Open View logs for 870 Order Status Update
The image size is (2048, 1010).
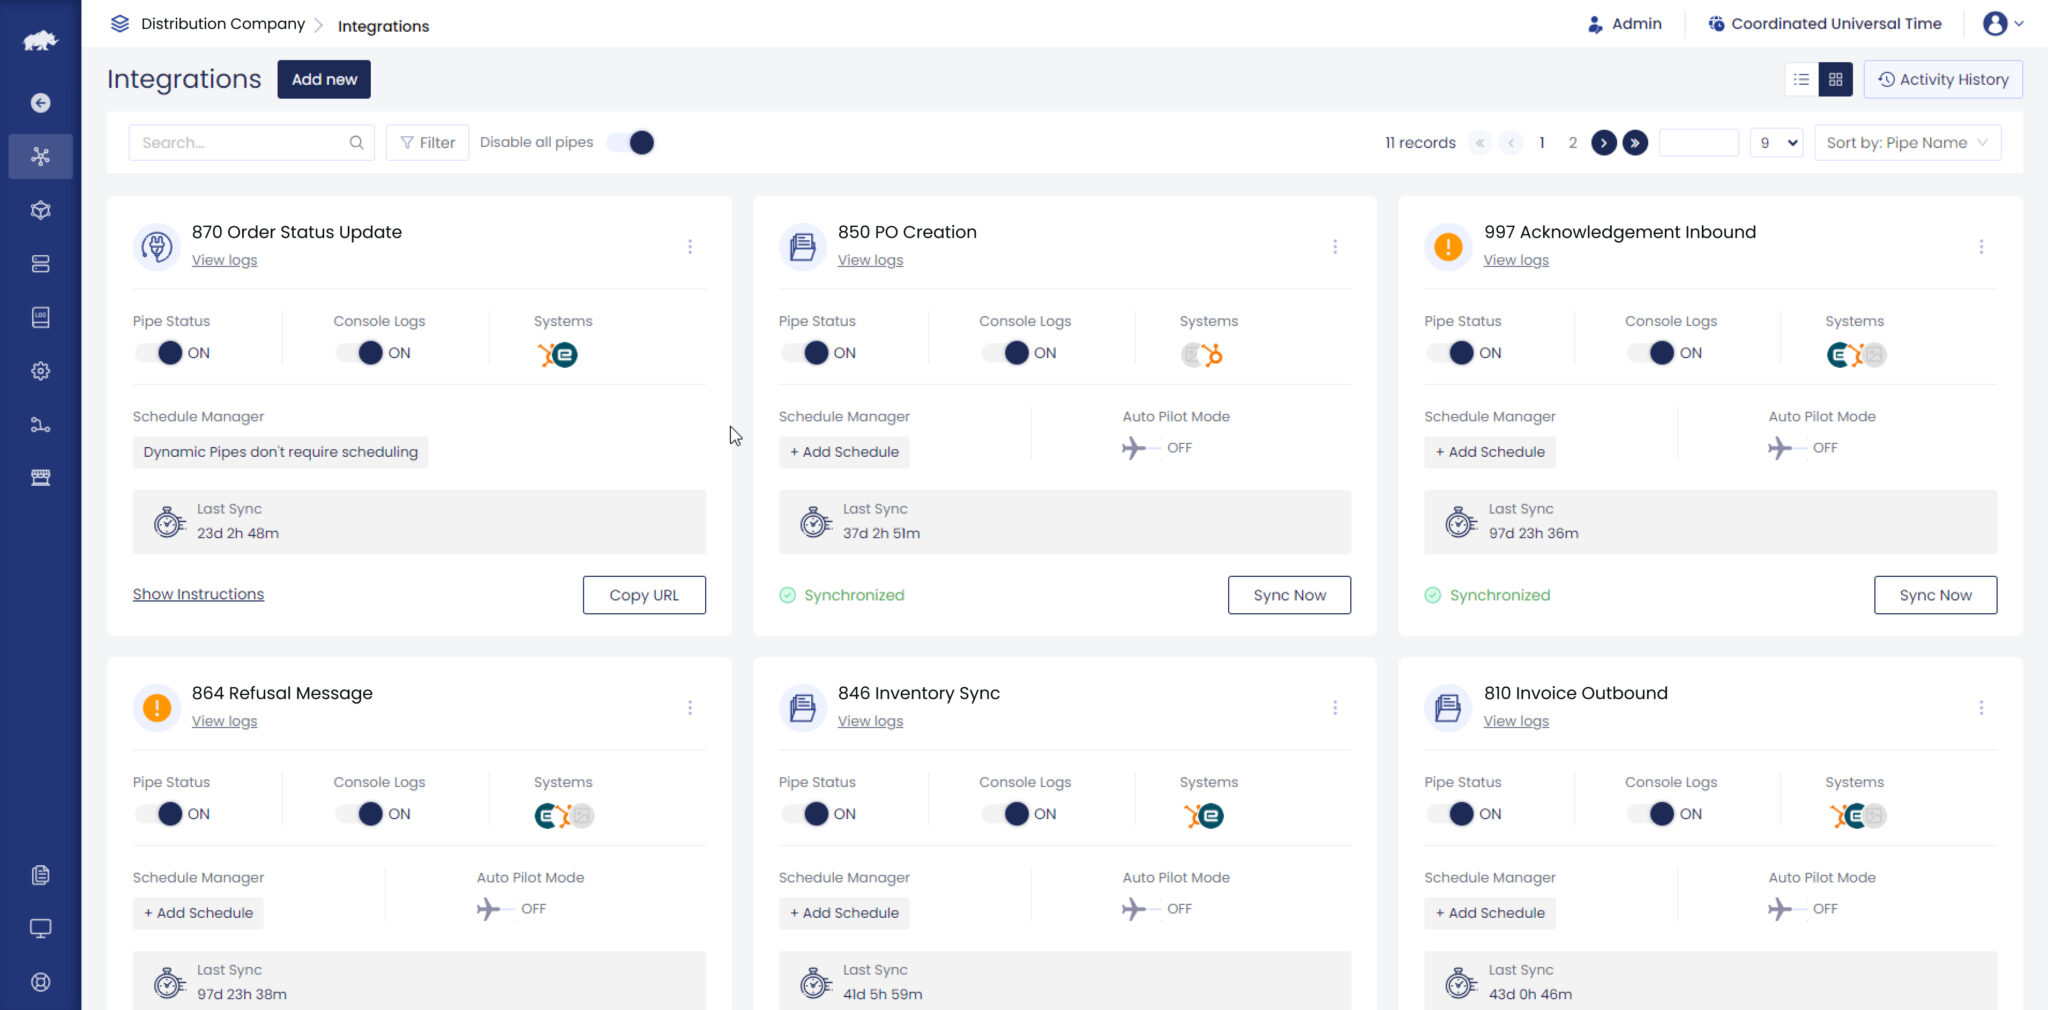click(x=224, y=259)
